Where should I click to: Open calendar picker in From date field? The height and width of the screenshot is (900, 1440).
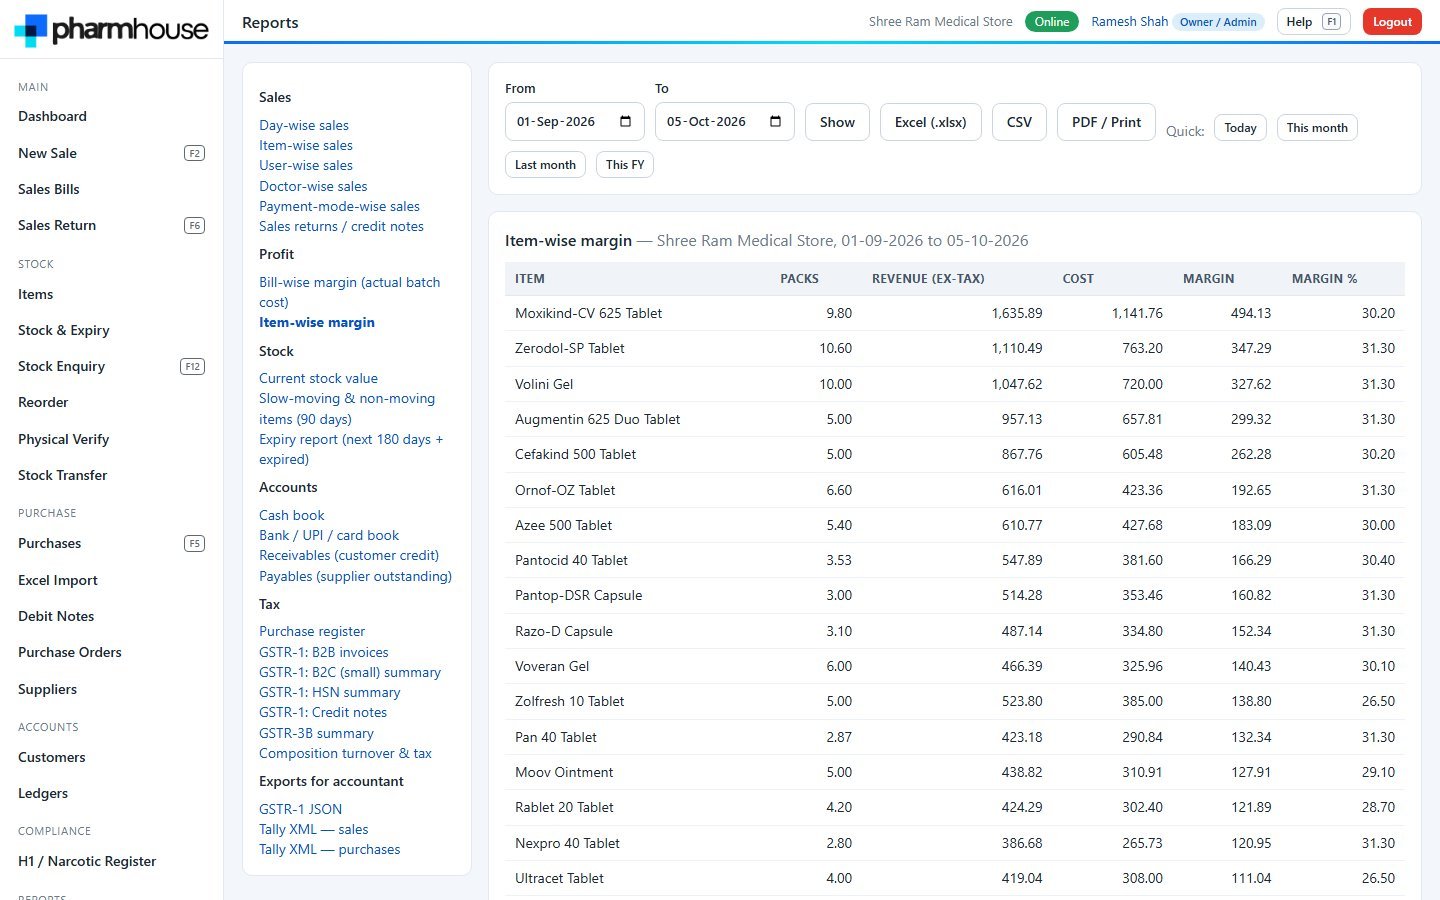coord(626,122)
